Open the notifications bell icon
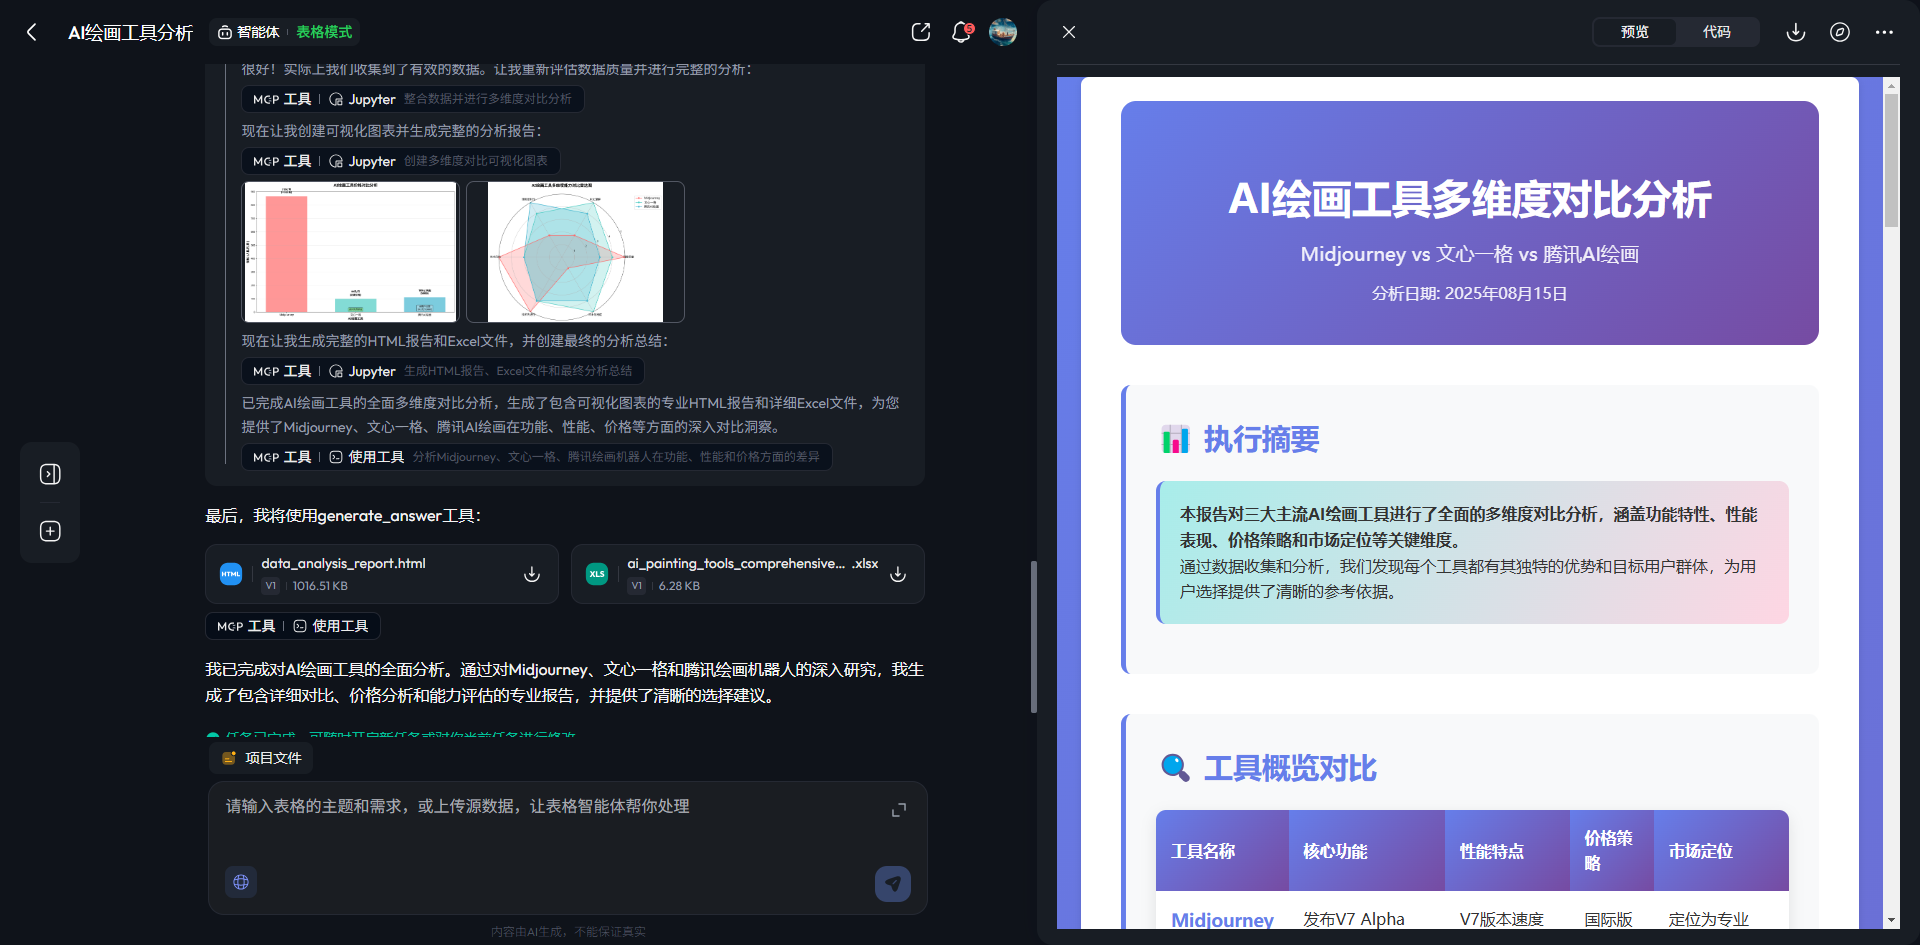Viewport: 1920px width, 945px height. (961, 32)
